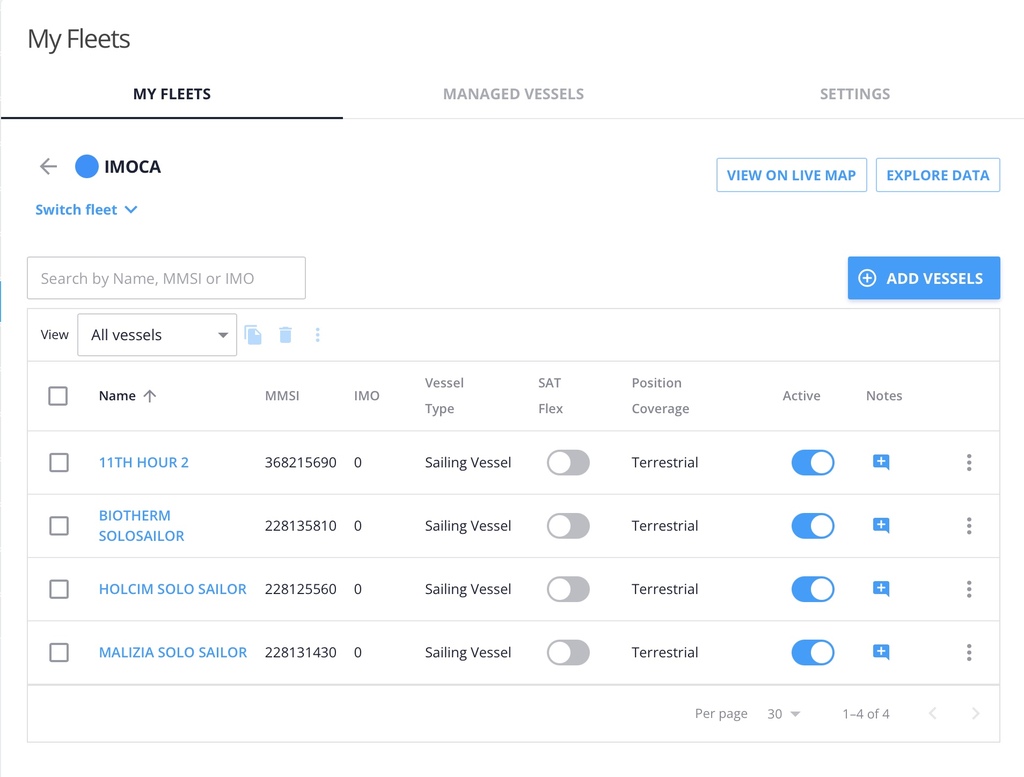Click the Notes column header

coord(884,396)
